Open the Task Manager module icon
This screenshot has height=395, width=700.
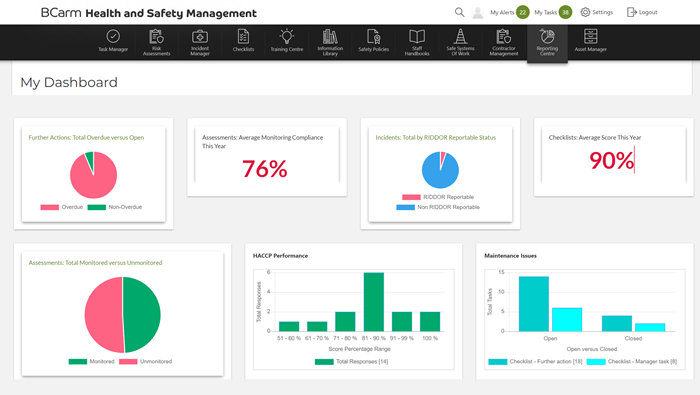113,37
